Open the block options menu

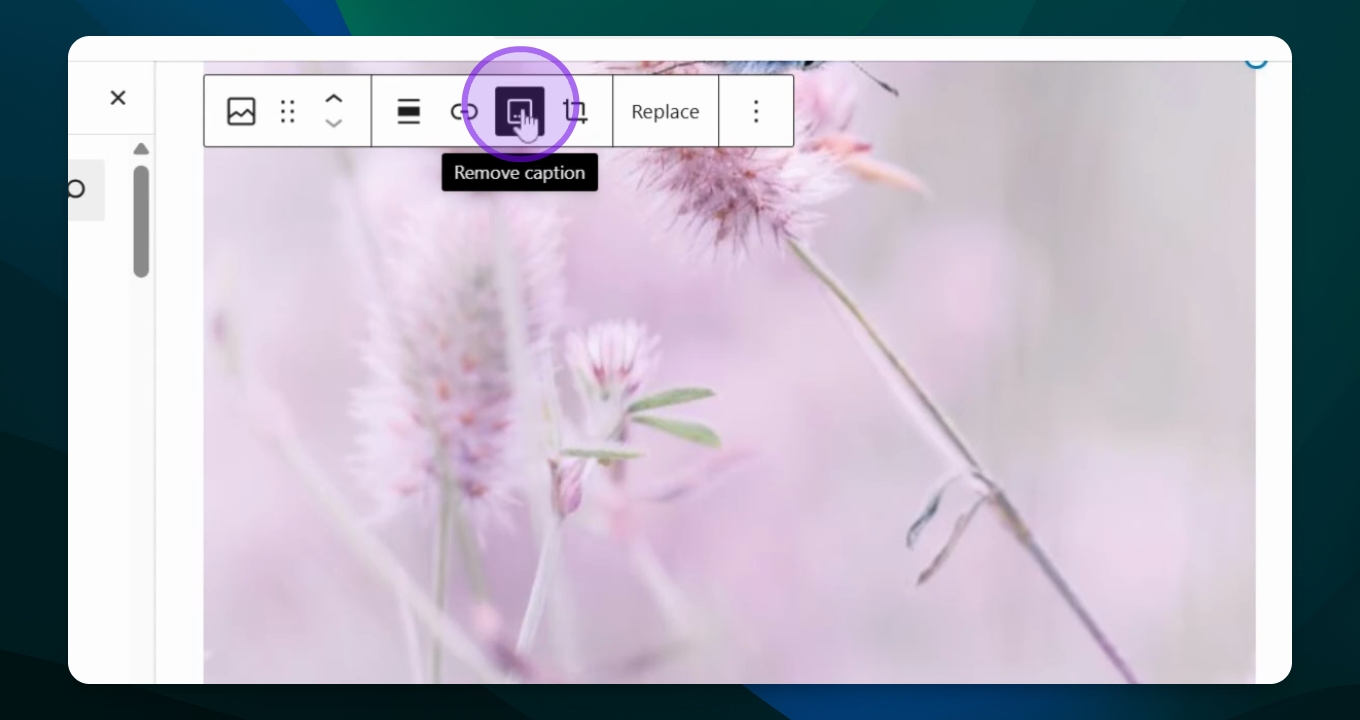[756, 111]
